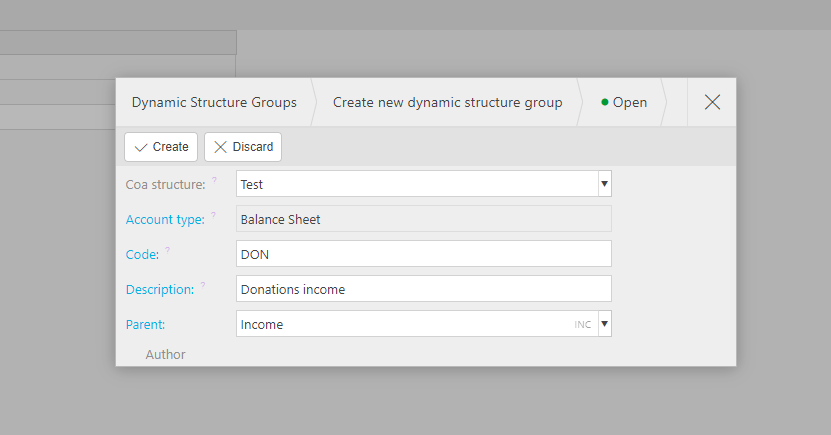Select Create new dynamic structure group breadcrumb
Image resolution: width=831 pixels, height=435 pixels.
(x=447, y=102)
